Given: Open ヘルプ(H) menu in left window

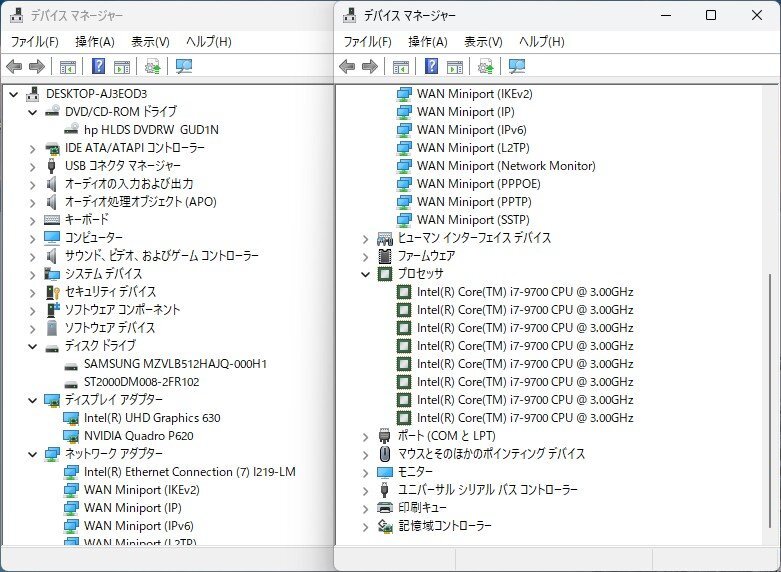Looking at the screenshot, I should [209, 41].
